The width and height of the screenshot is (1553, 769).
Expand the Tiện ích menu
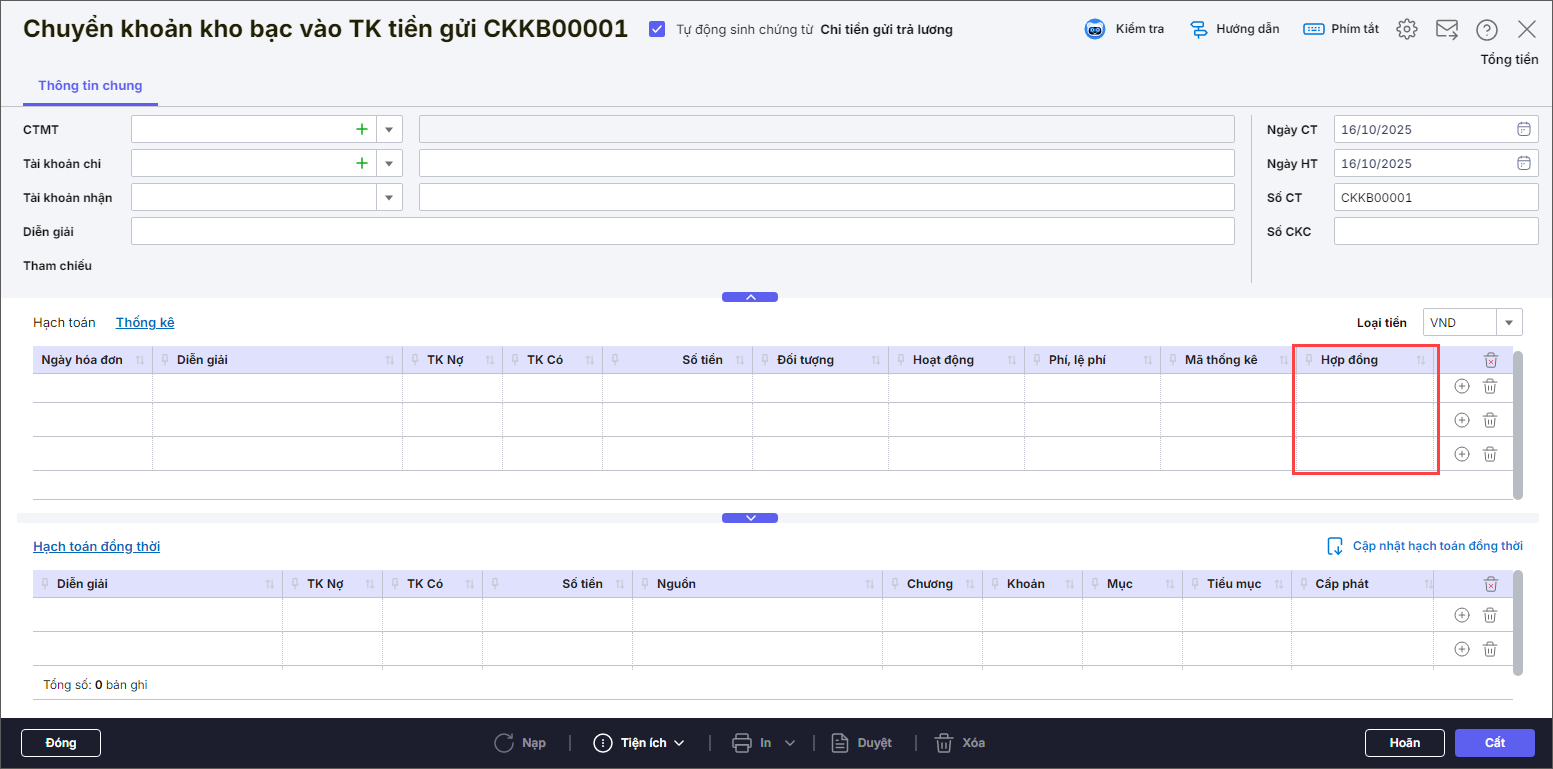point(640,743)
